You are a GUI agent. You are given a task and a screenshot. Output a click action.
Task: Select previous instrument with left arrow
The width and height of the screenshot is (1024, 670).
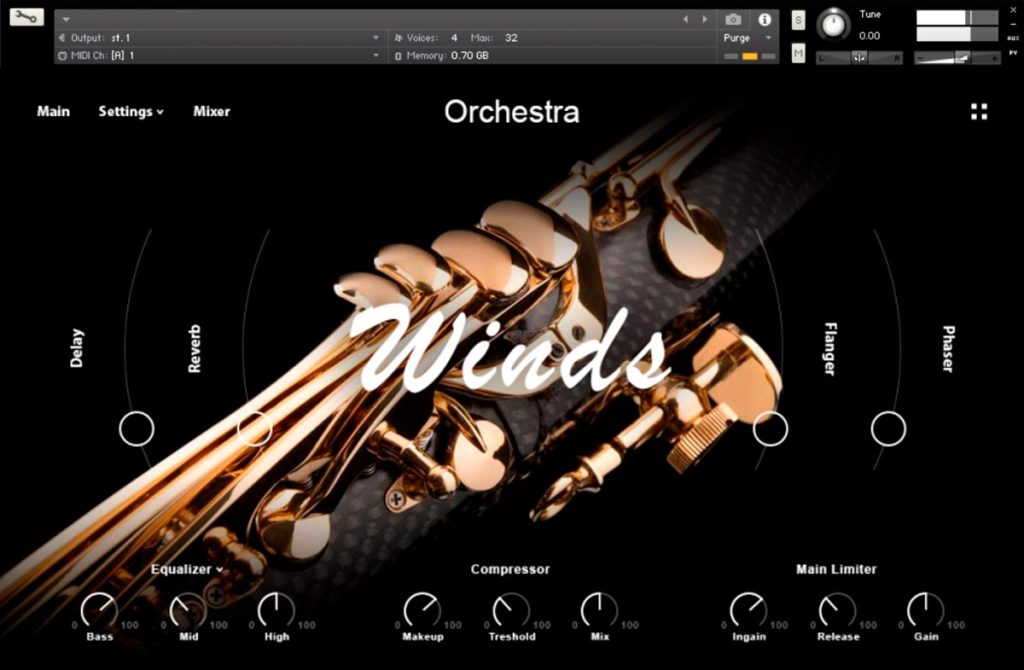point(685,20)
